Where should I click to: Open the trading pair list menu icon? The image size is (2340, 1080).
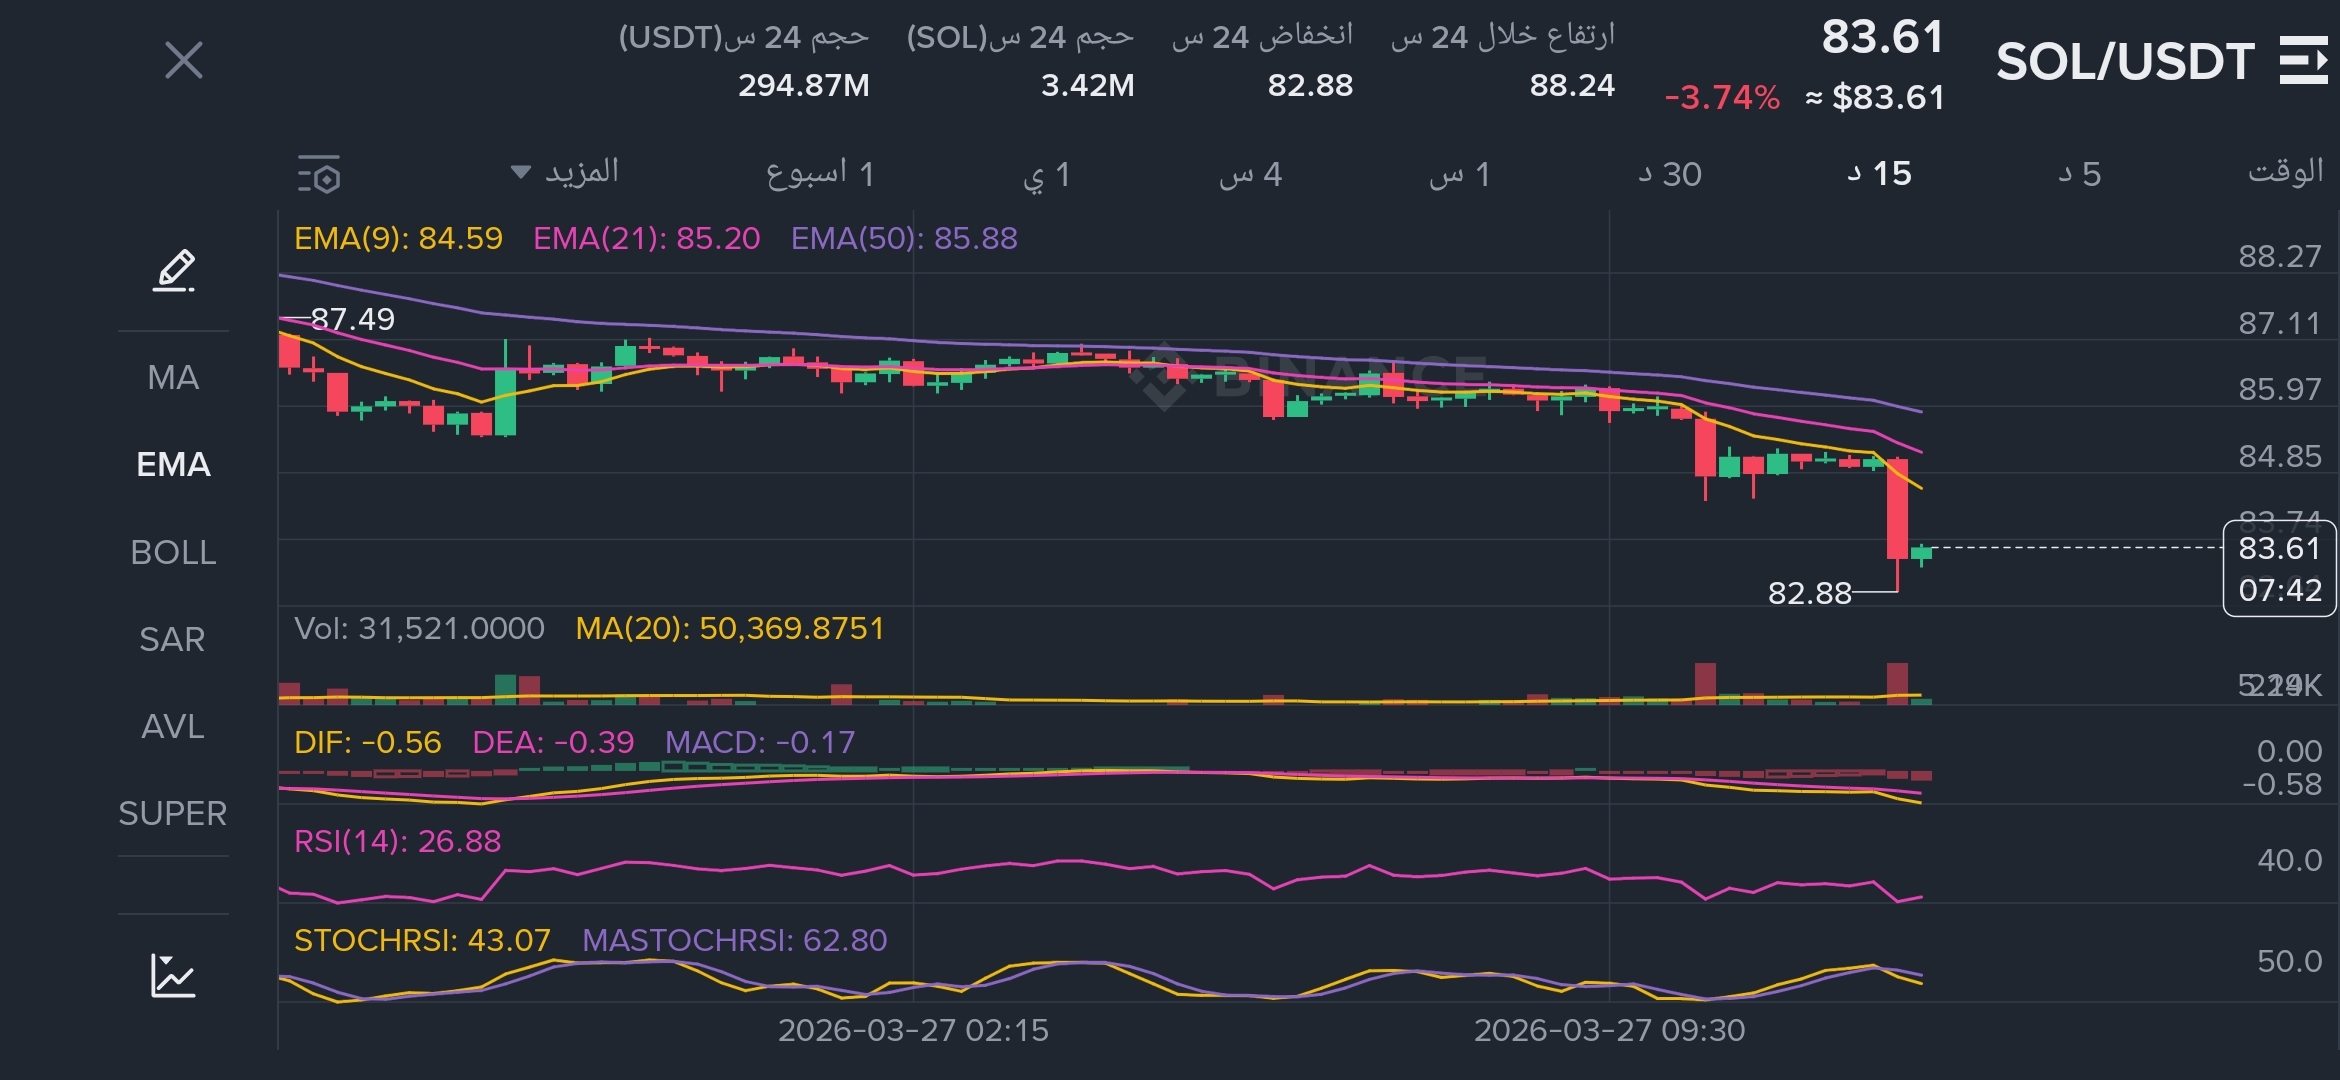tap(2303, 61)
